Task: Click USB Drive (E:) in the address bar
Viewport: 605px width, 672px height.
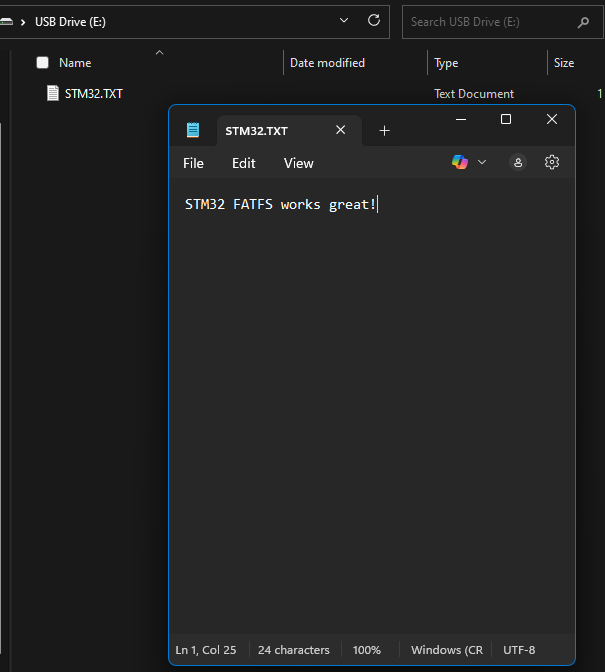Action: (70, 22)
